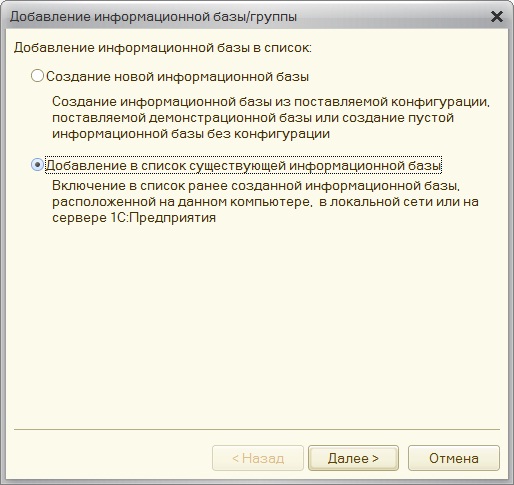The image size is (514, 485).
Task: Click the text 'сервере 1С:Предприятия'
Action: point(134,218)
